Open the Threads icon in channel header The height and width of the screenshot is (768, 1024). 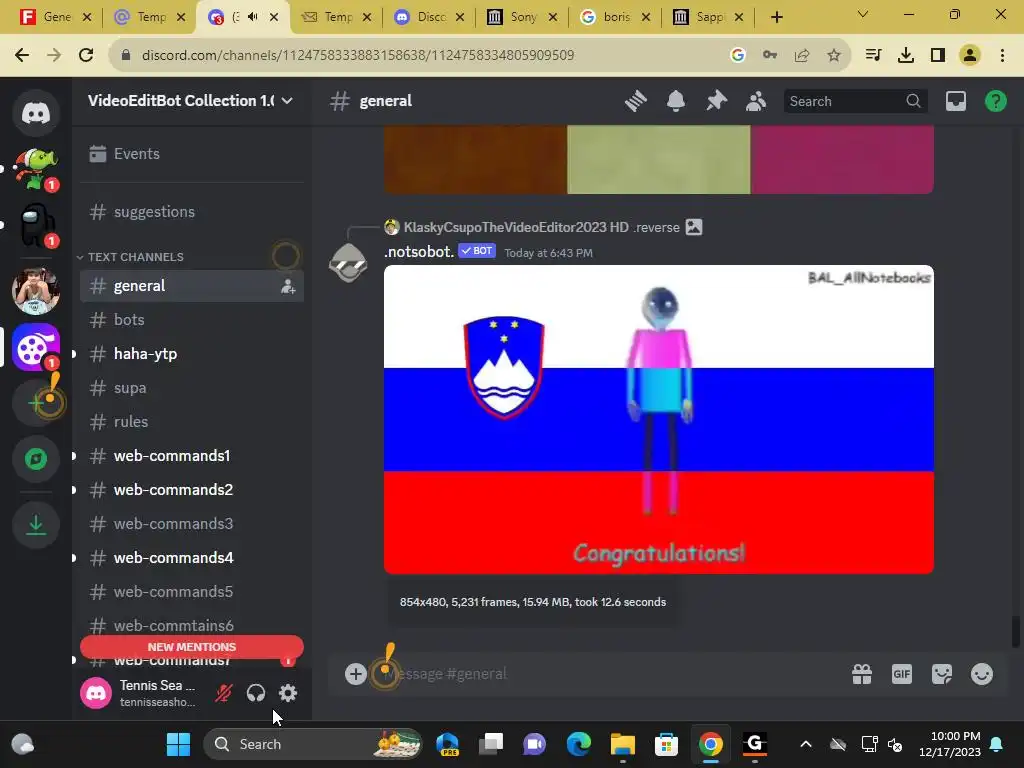click(635, 101)
